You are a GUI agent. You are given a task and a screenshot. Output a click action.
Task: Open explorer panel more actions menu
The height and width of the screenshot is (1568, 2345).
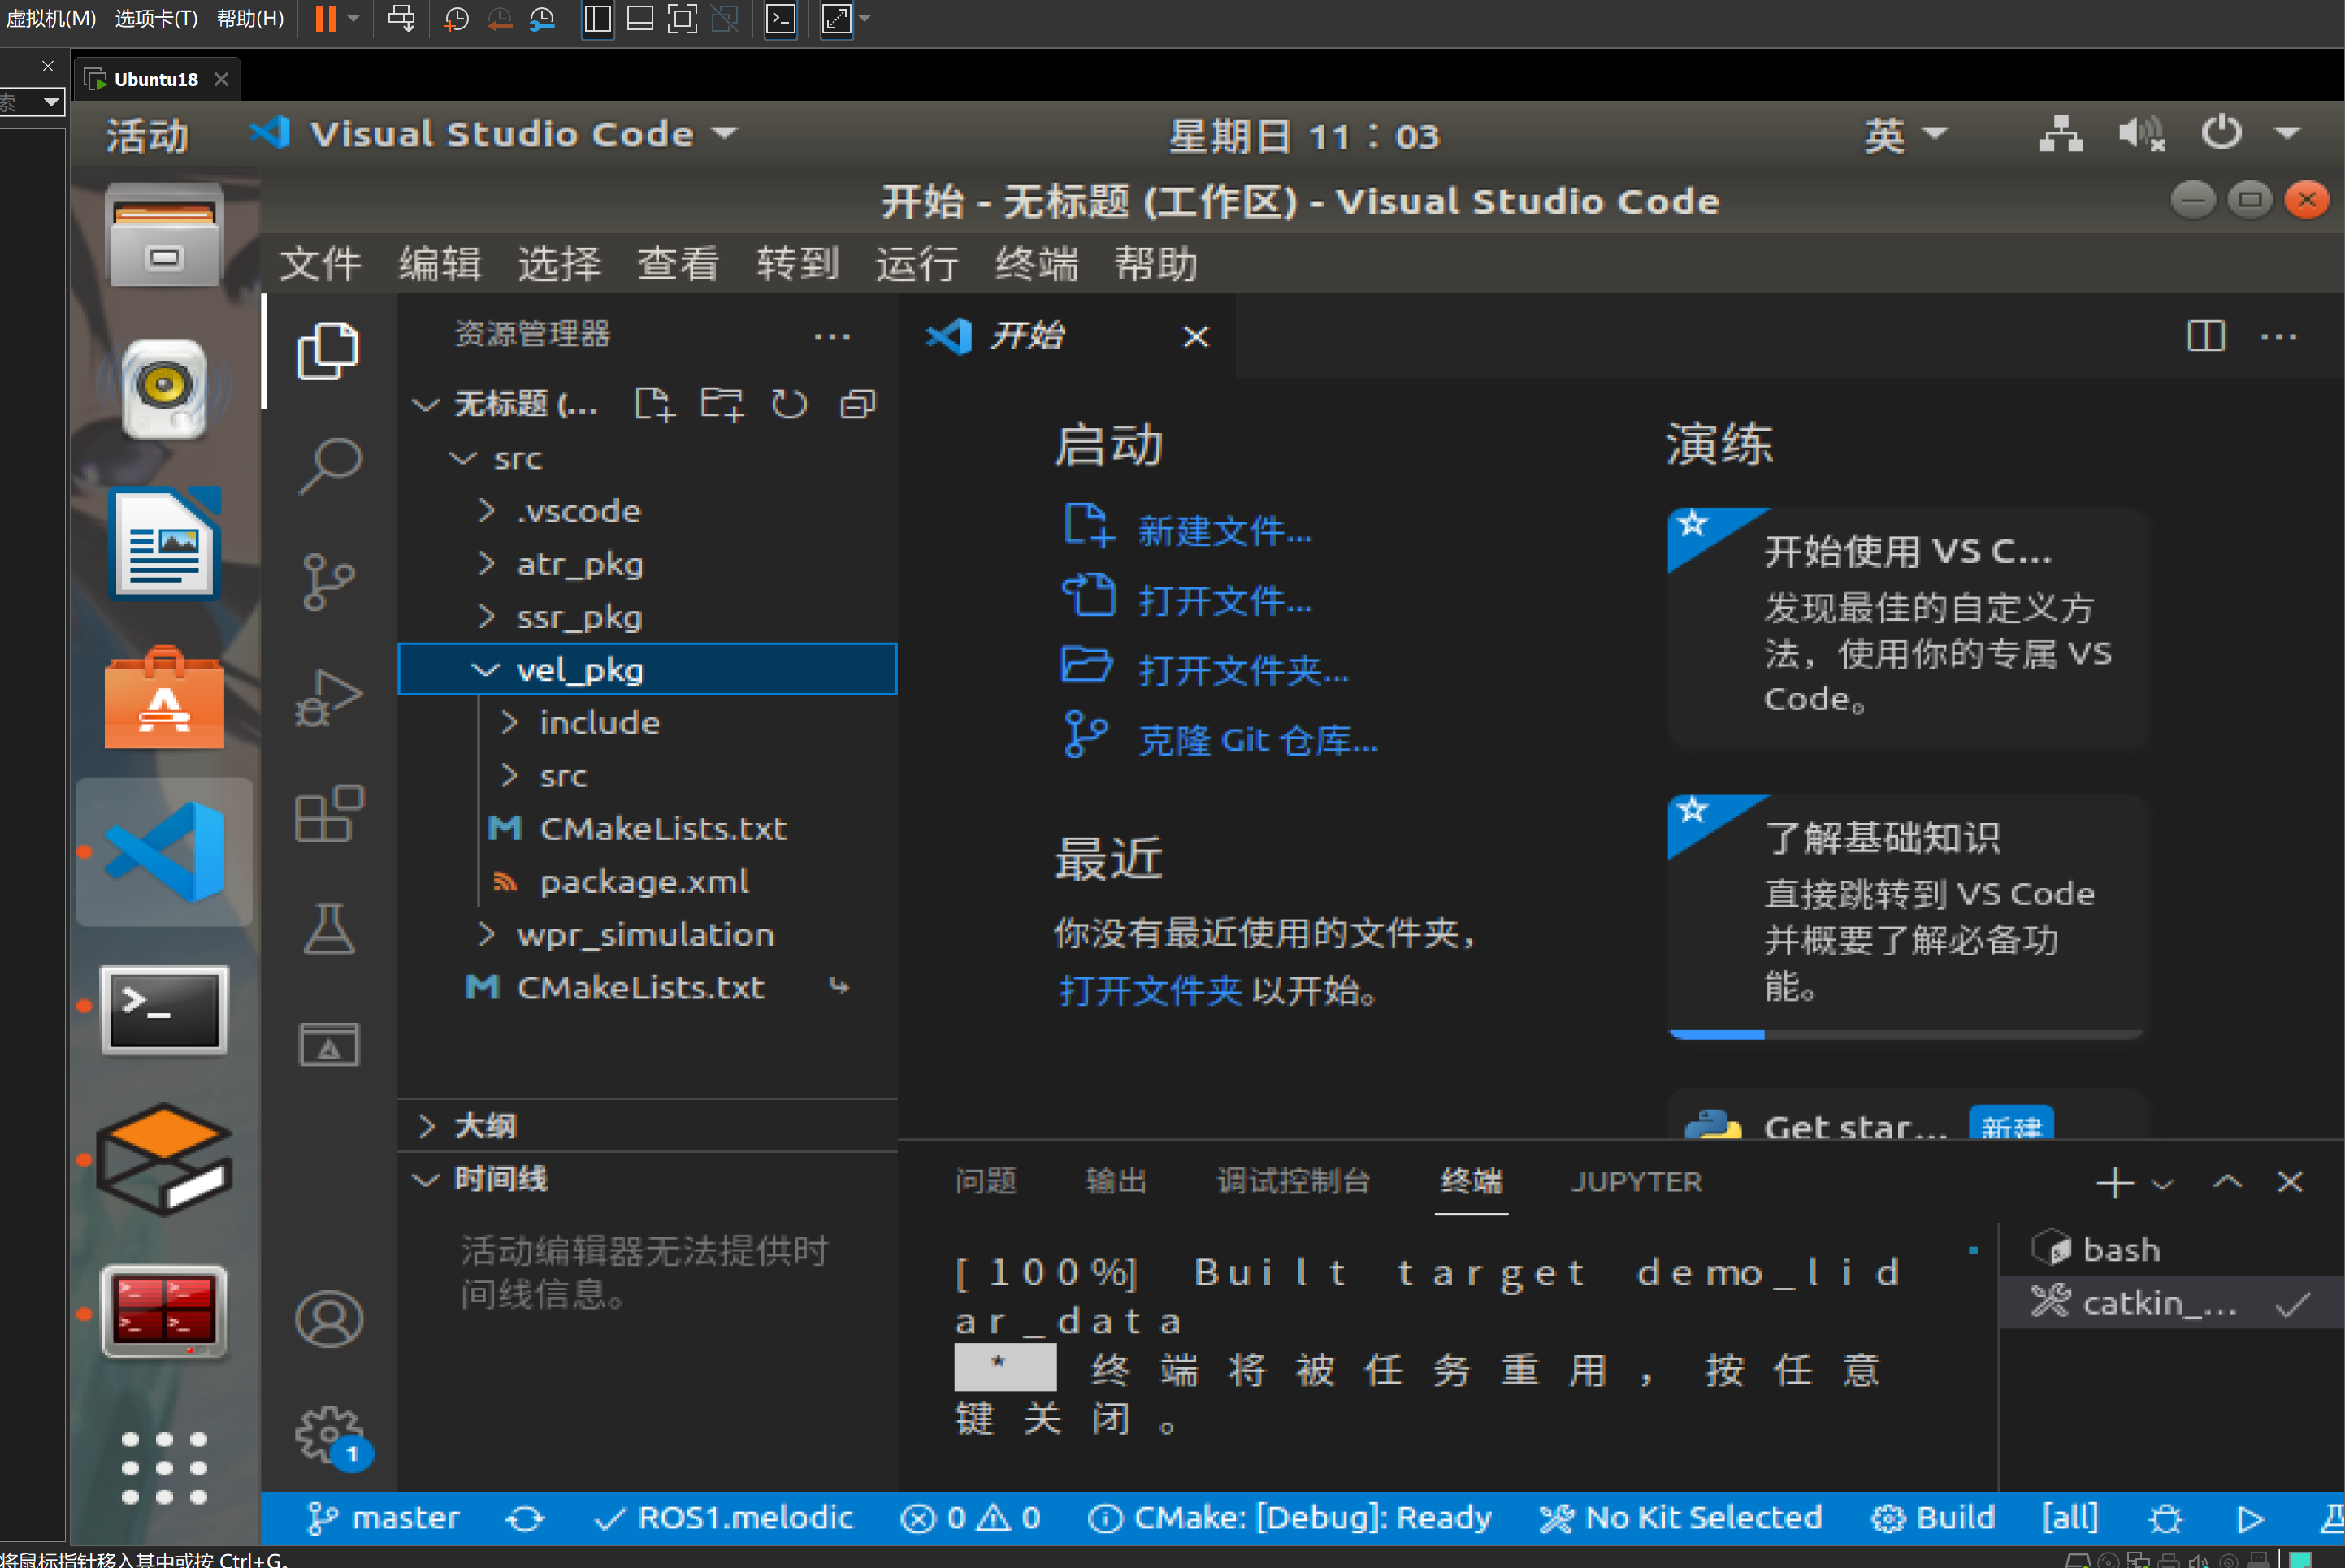pyautogui.click(x=831, y=336)
